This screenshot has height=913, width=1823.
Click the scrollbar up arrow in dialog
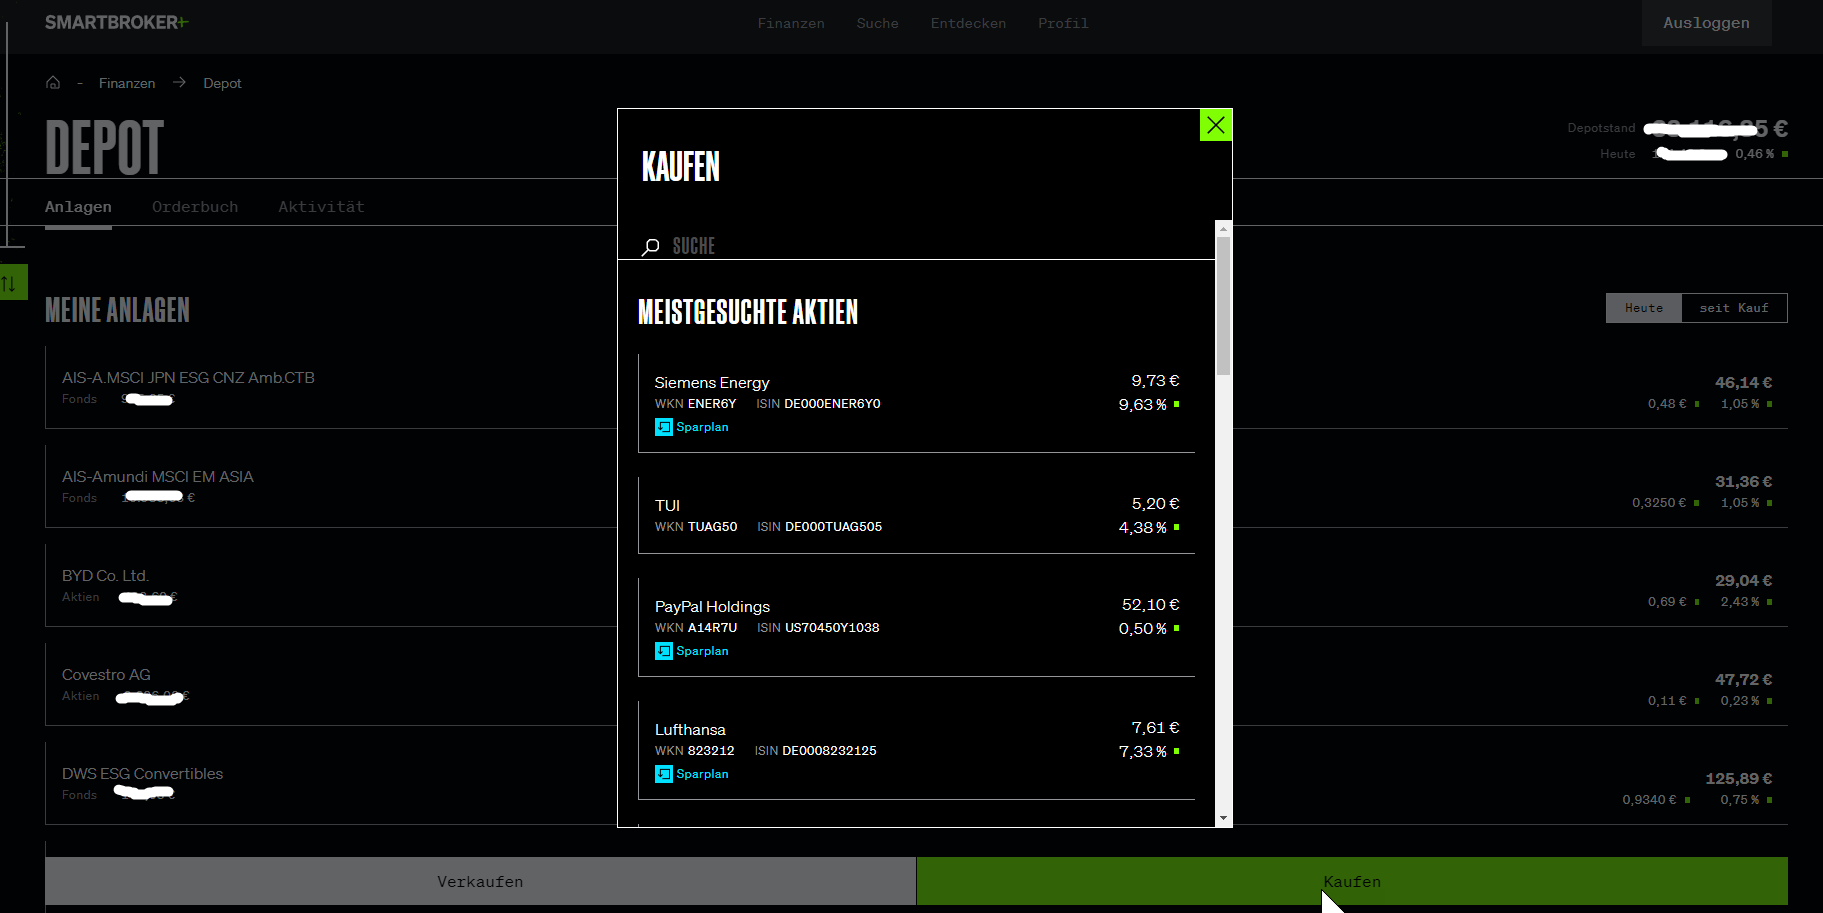[1223, 229]
